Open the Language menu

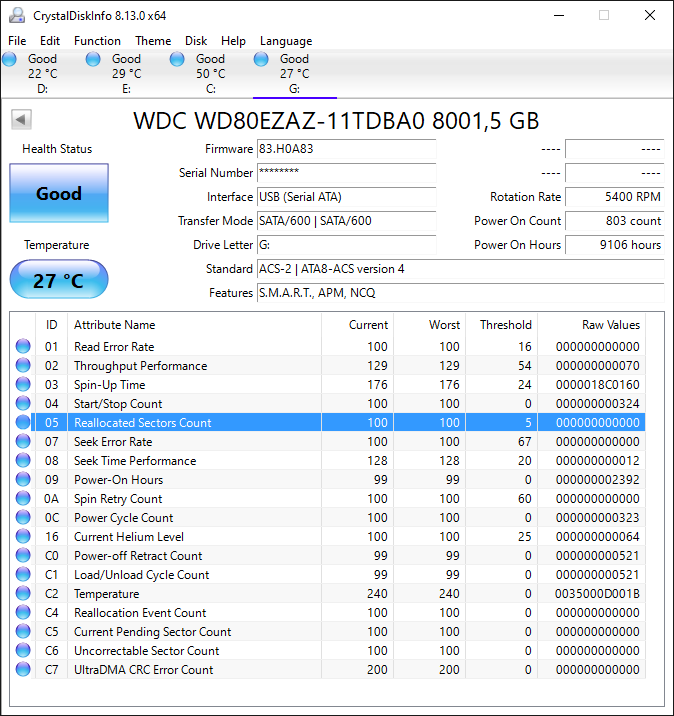(286, 41)
